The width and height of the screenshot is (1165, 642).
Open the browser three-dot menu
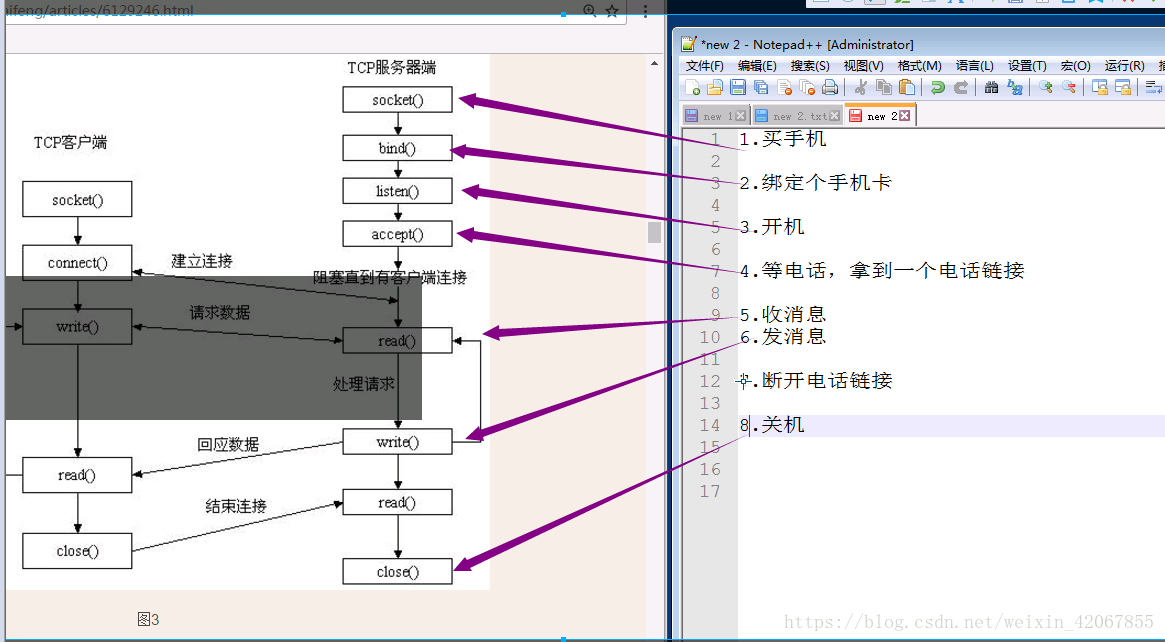[x=645, y=11]
